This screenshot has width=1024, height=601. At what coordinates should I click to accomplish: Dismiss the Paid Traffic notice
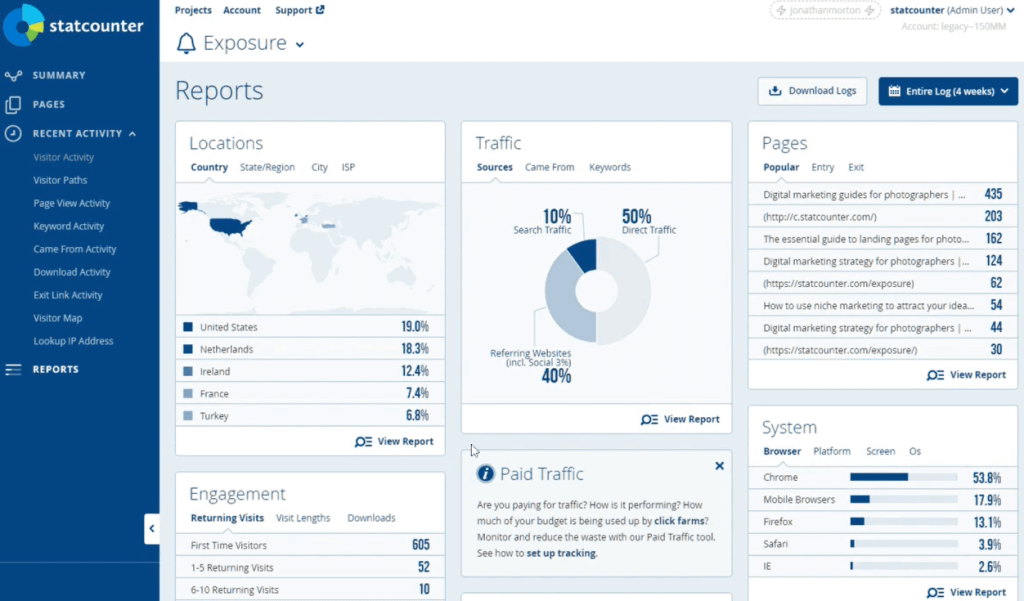click(x=719, y=465)
